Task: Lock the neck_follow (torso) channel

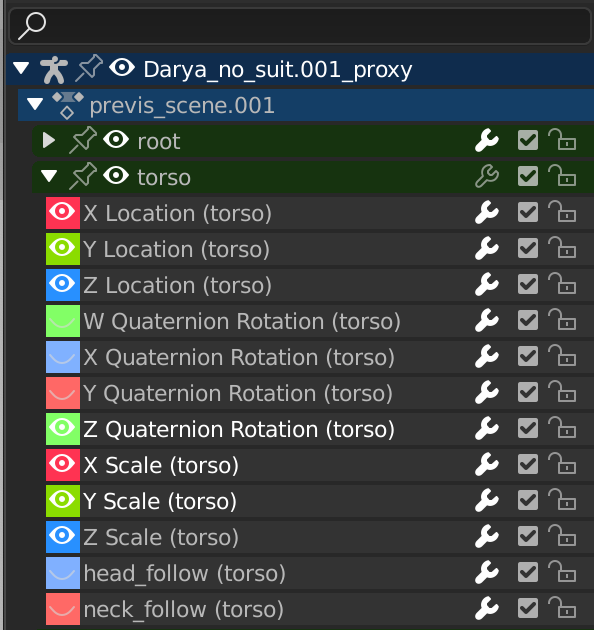Action: click(x=562, y=607)
